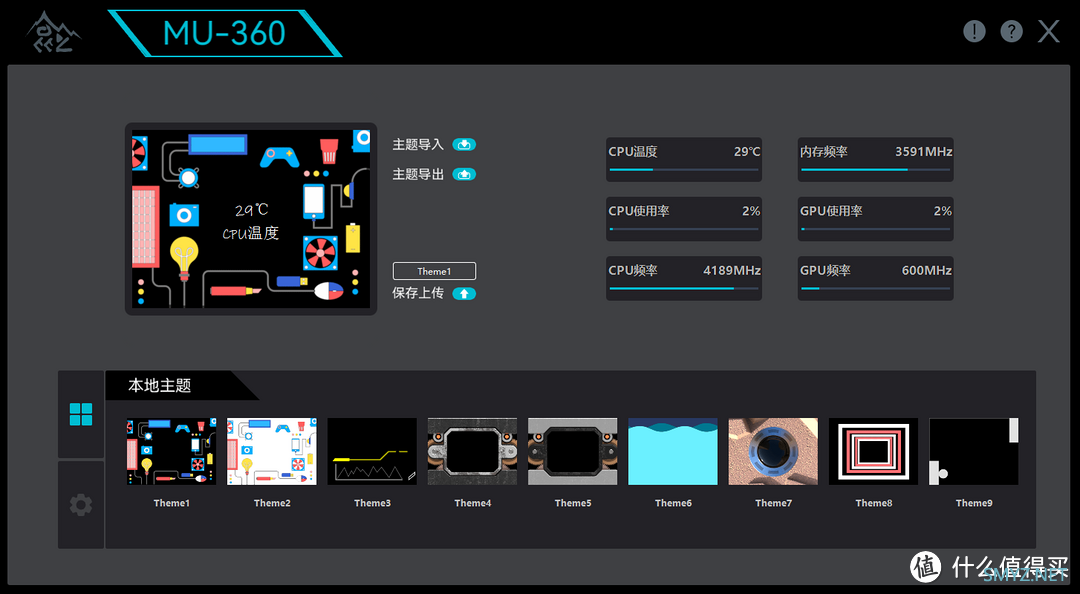Choose the Theme3 line graph thumbnail

(x=372, y=452)
